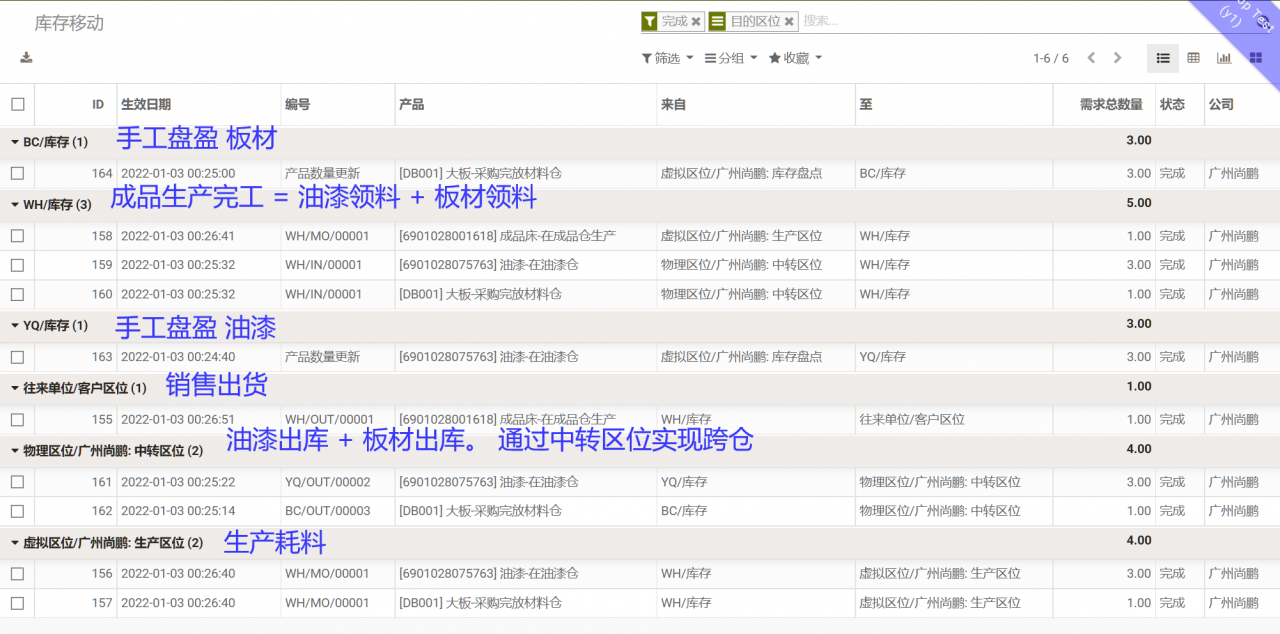
Task: Click date 2022-01-03 00:24:40
Action: click(178, 356)
